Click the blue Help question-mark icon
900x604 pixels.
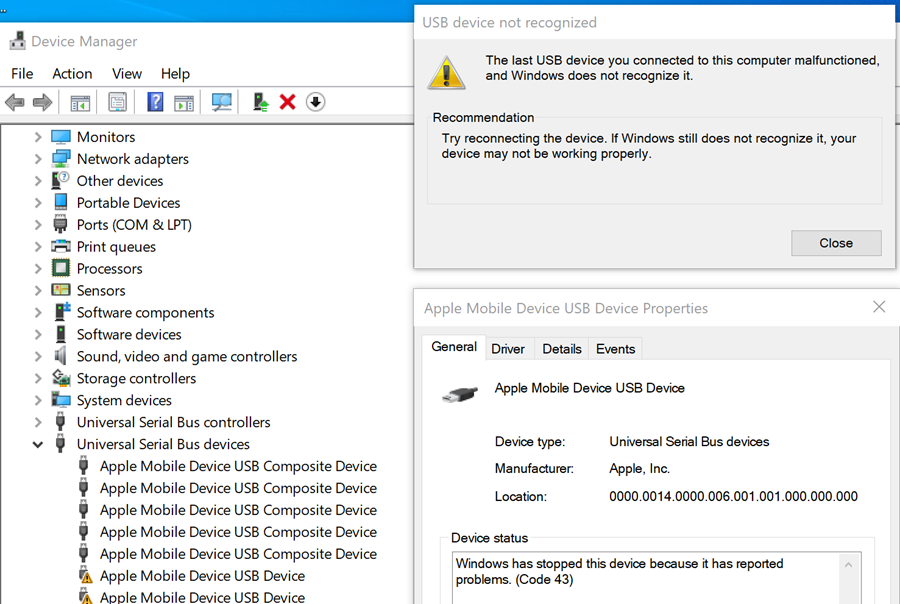point(156,102)
